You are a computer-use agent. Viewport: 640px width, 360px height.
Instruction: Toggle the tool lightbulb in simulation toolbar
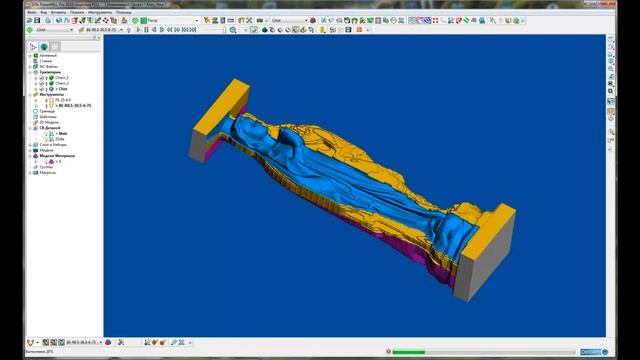[x=129, y=30]
